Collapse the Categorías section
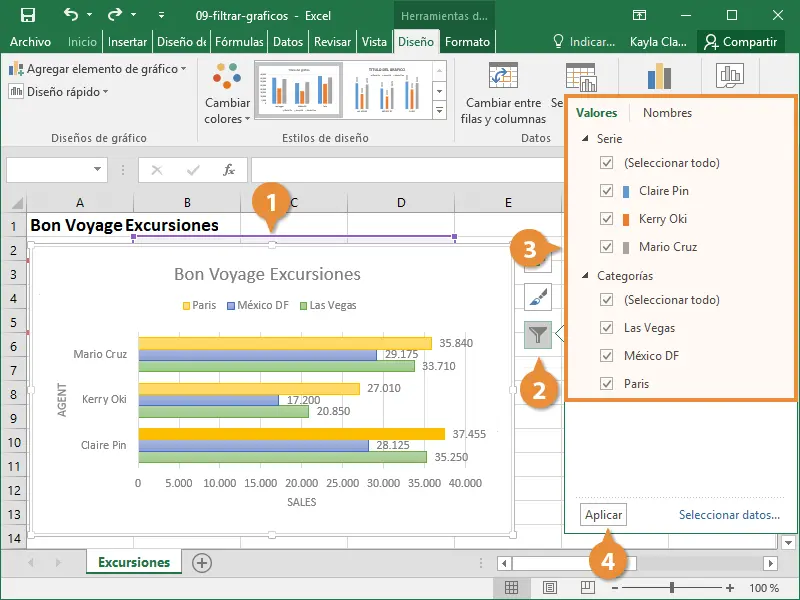This screenshot has width=800, height=600. pos(585,276)
